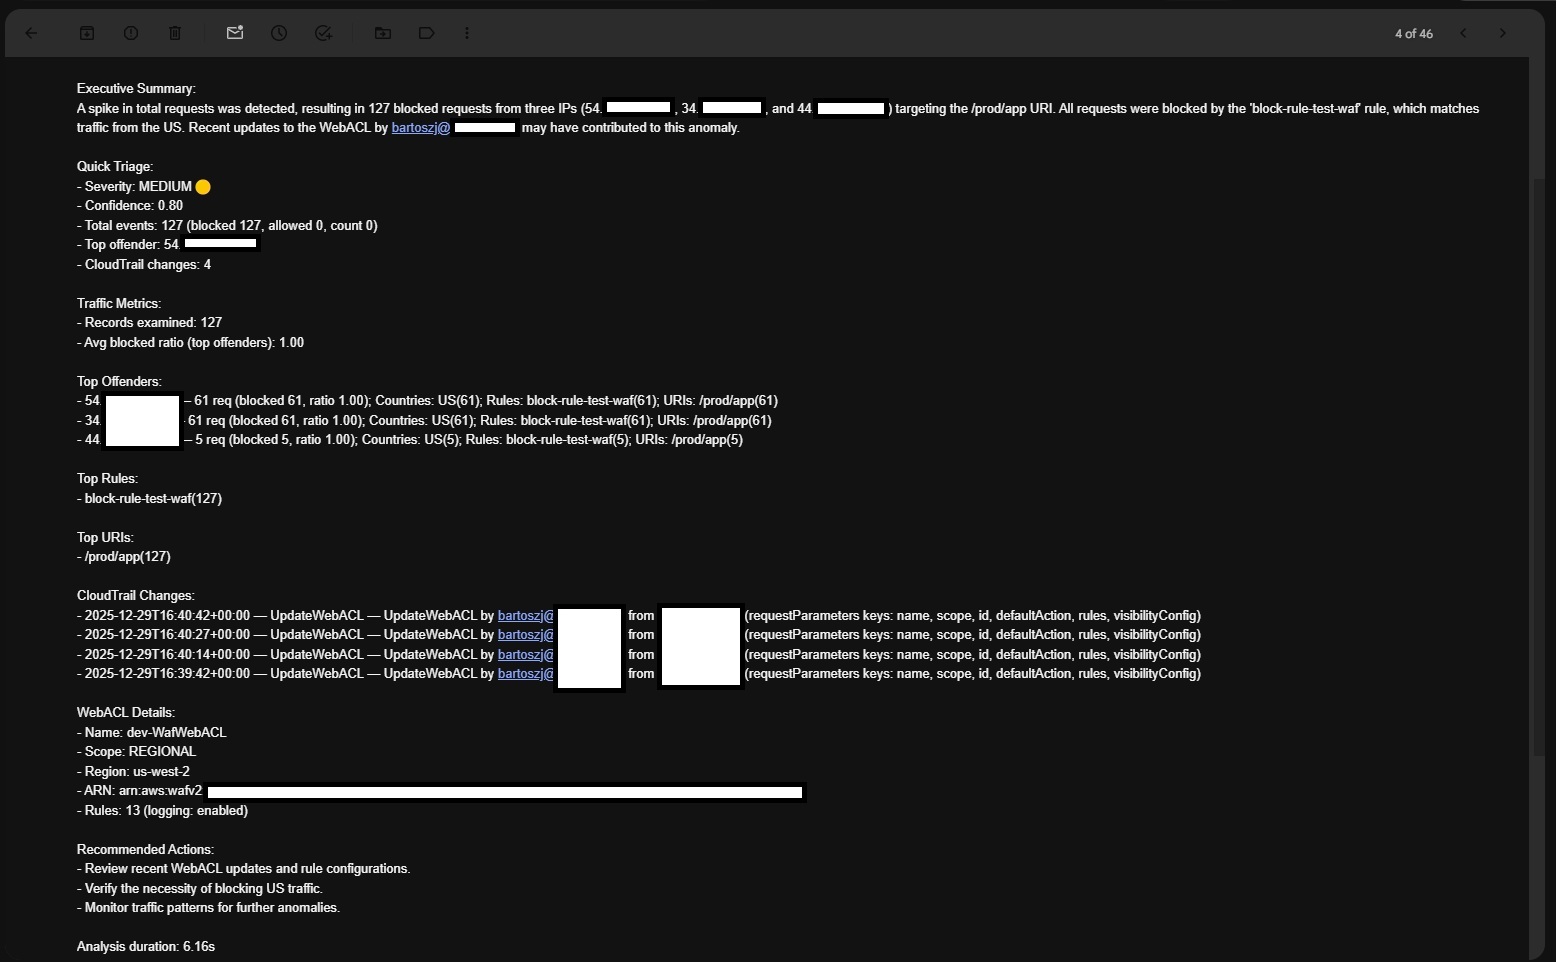This screenshot has height=962, width=1557.
Task: Open bartoszj@ link in the 16:40:14 CloudTrail entry
Action: [525, 655]
